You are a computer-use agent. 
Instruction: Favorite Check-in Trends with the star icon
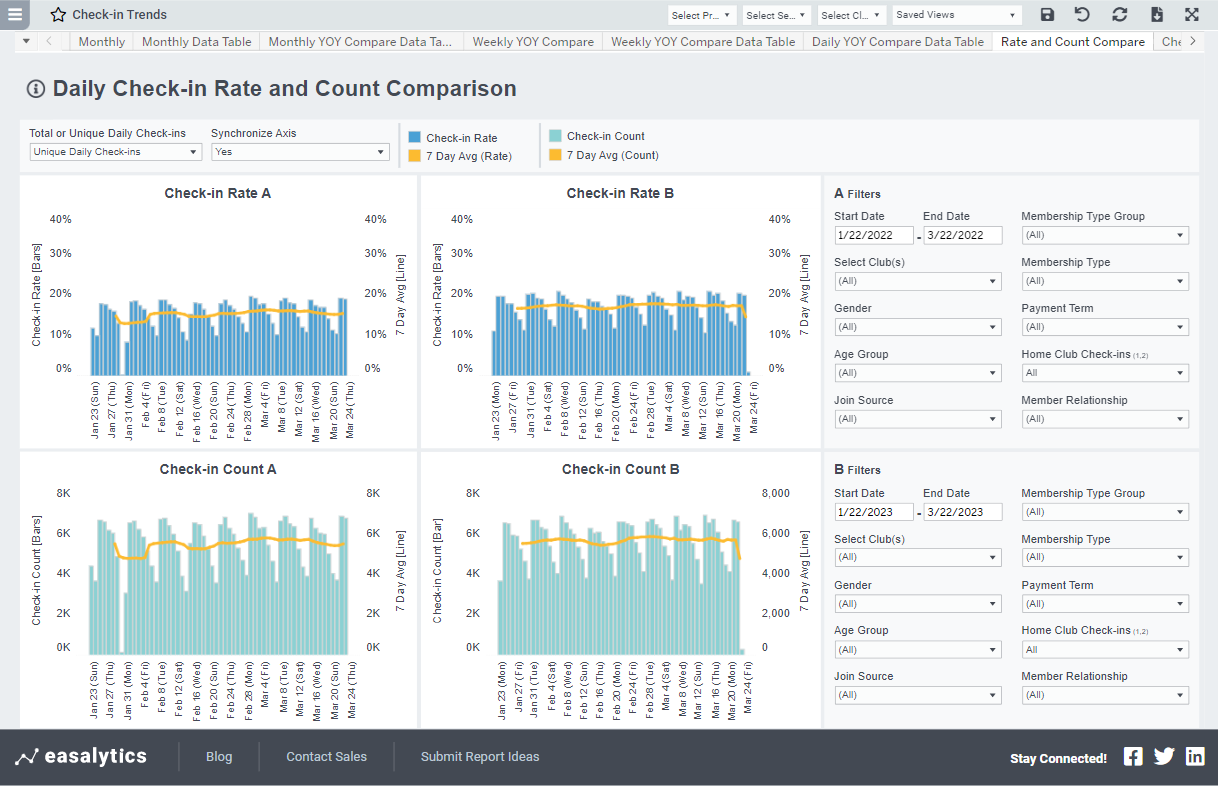pyautogui.click(x=57, y=15)
